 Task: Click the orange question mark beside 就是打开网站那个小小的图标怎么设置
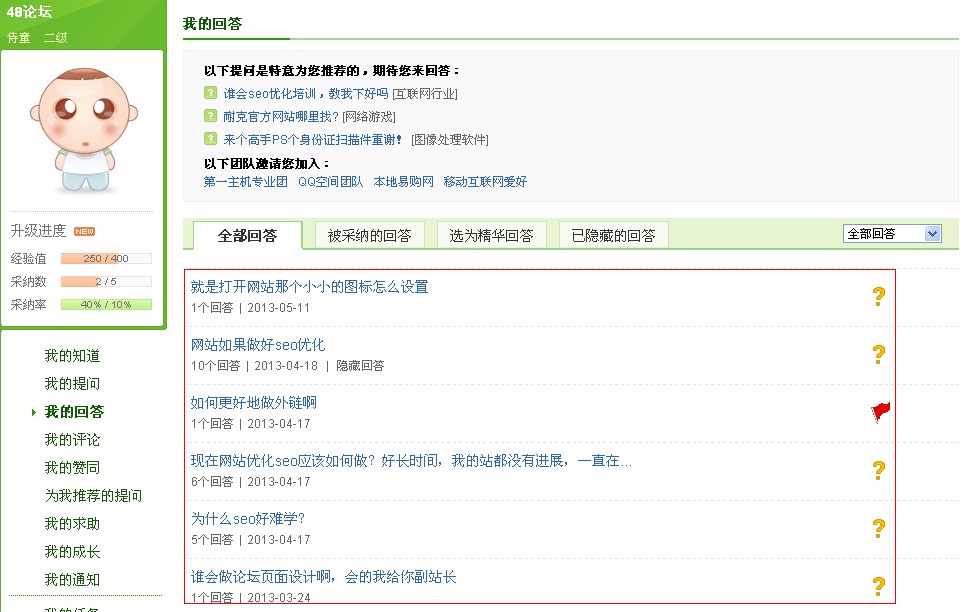pyautogui.click(x=878, y=298)
